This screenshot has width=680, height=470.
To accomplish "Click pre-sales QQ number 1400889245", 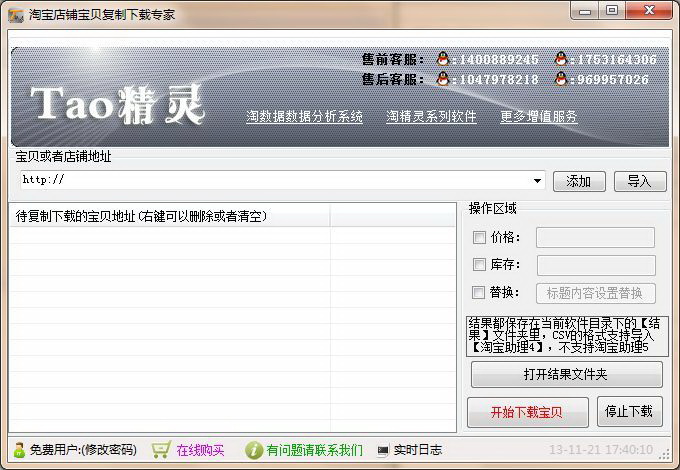I will (x=499, y=59).
